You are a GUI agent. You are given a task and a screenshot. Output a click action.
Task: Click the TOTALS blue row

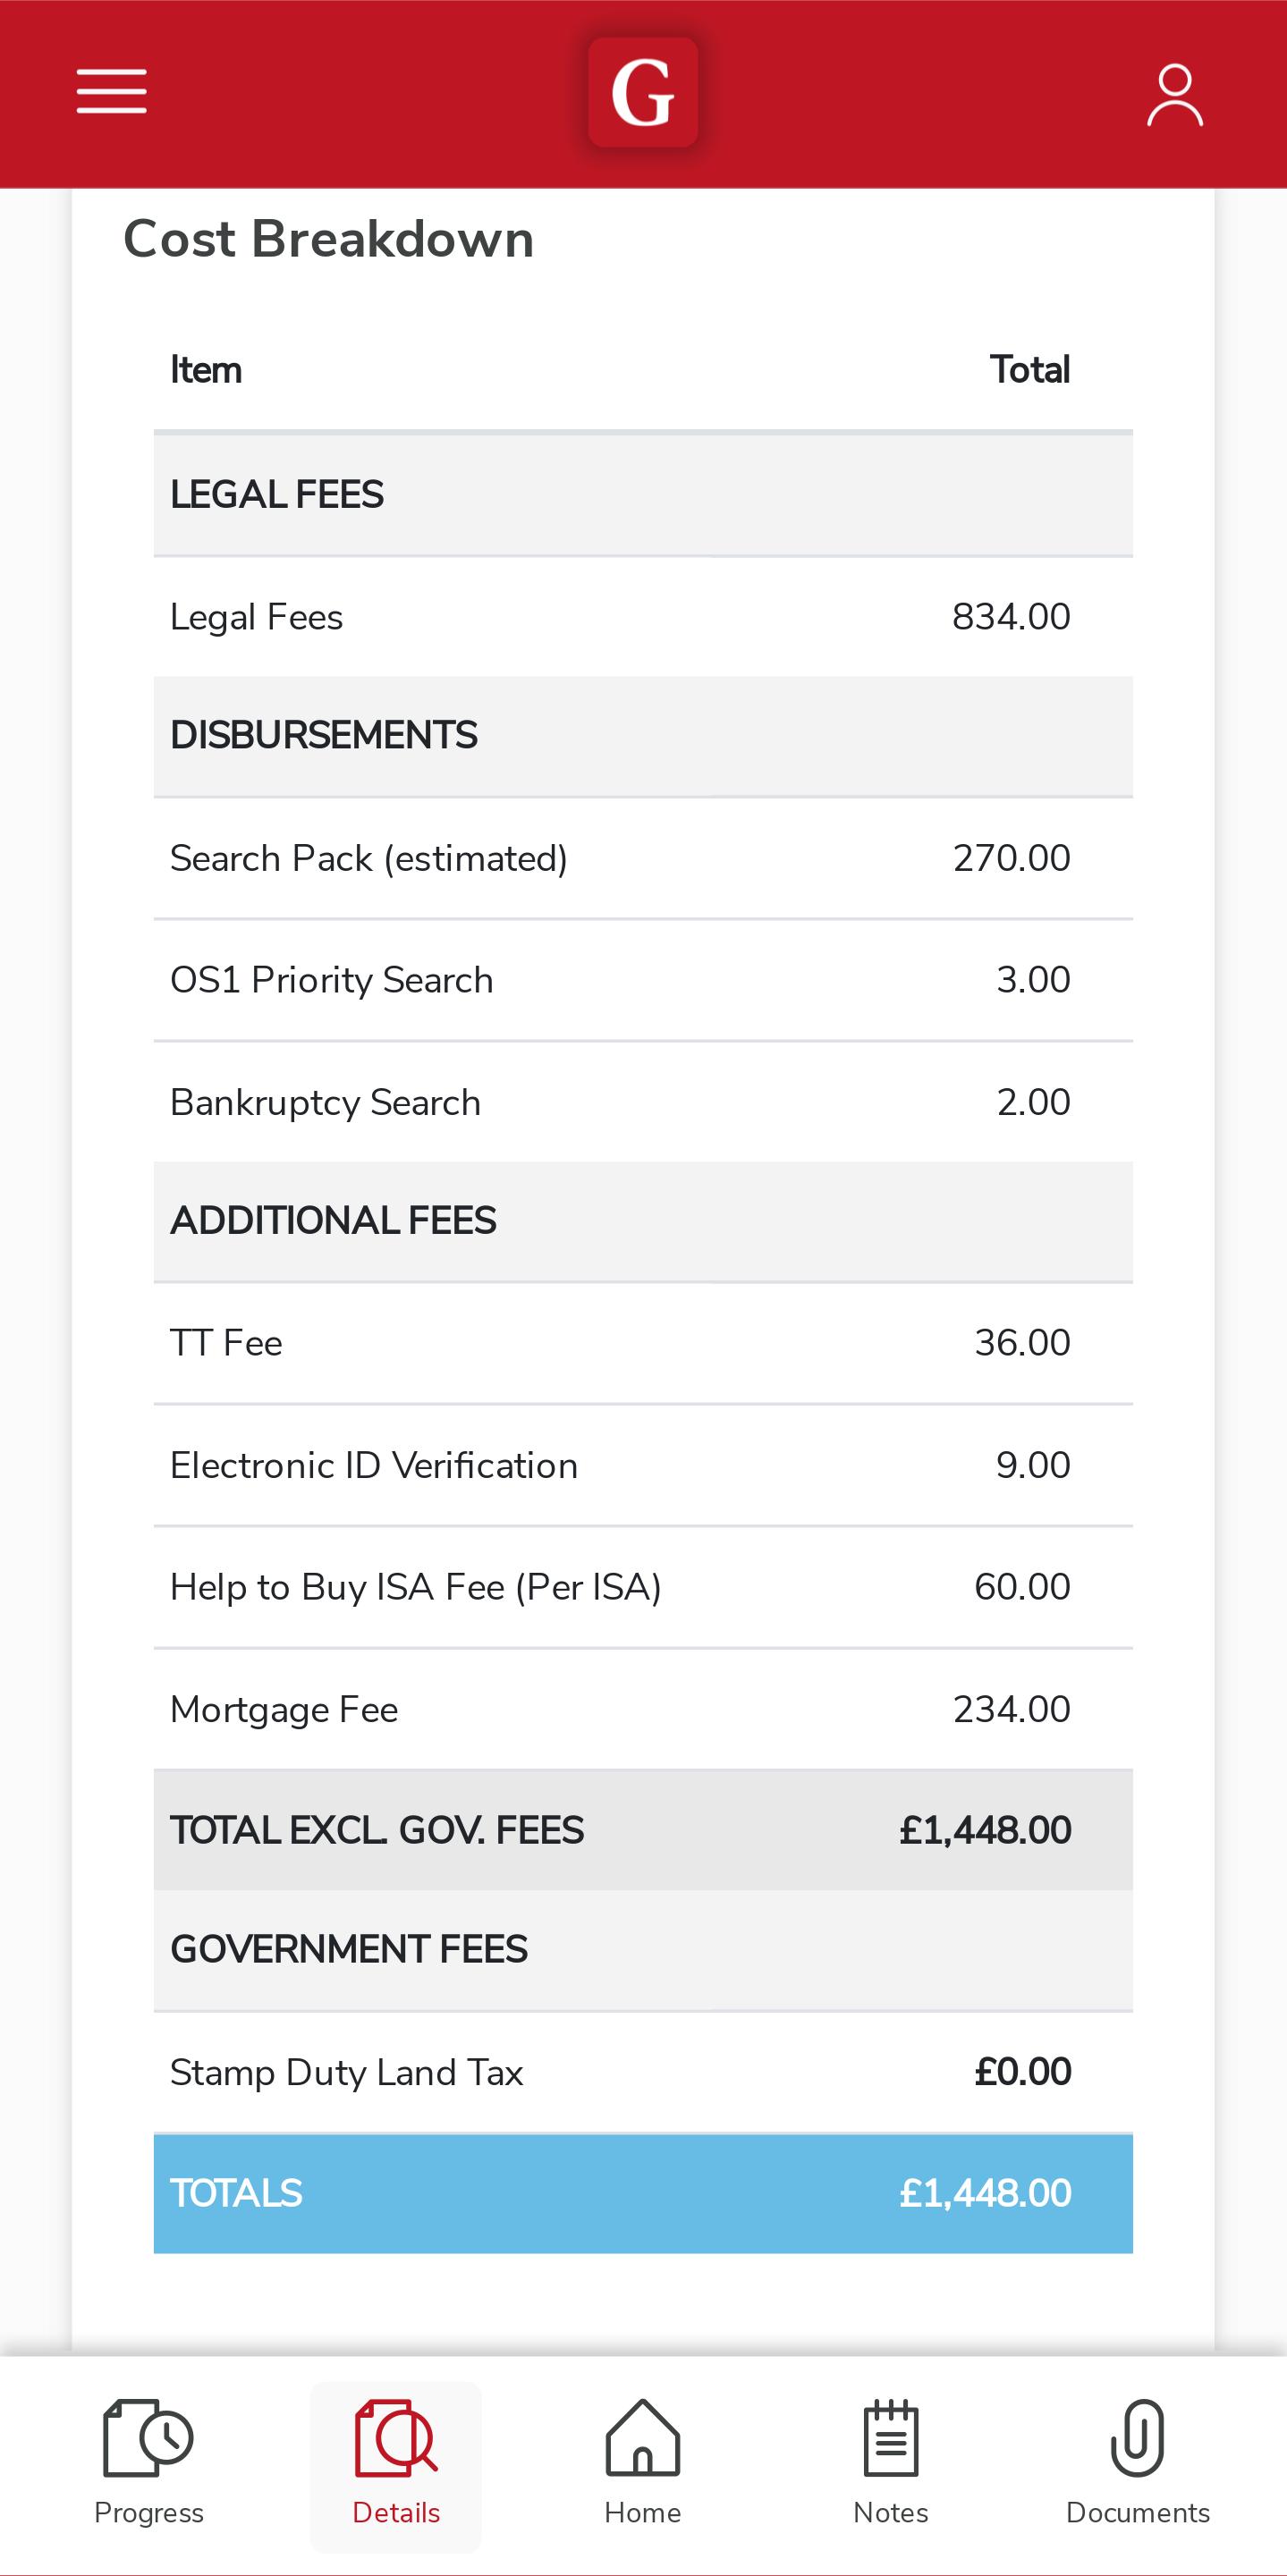(643, 2193)
